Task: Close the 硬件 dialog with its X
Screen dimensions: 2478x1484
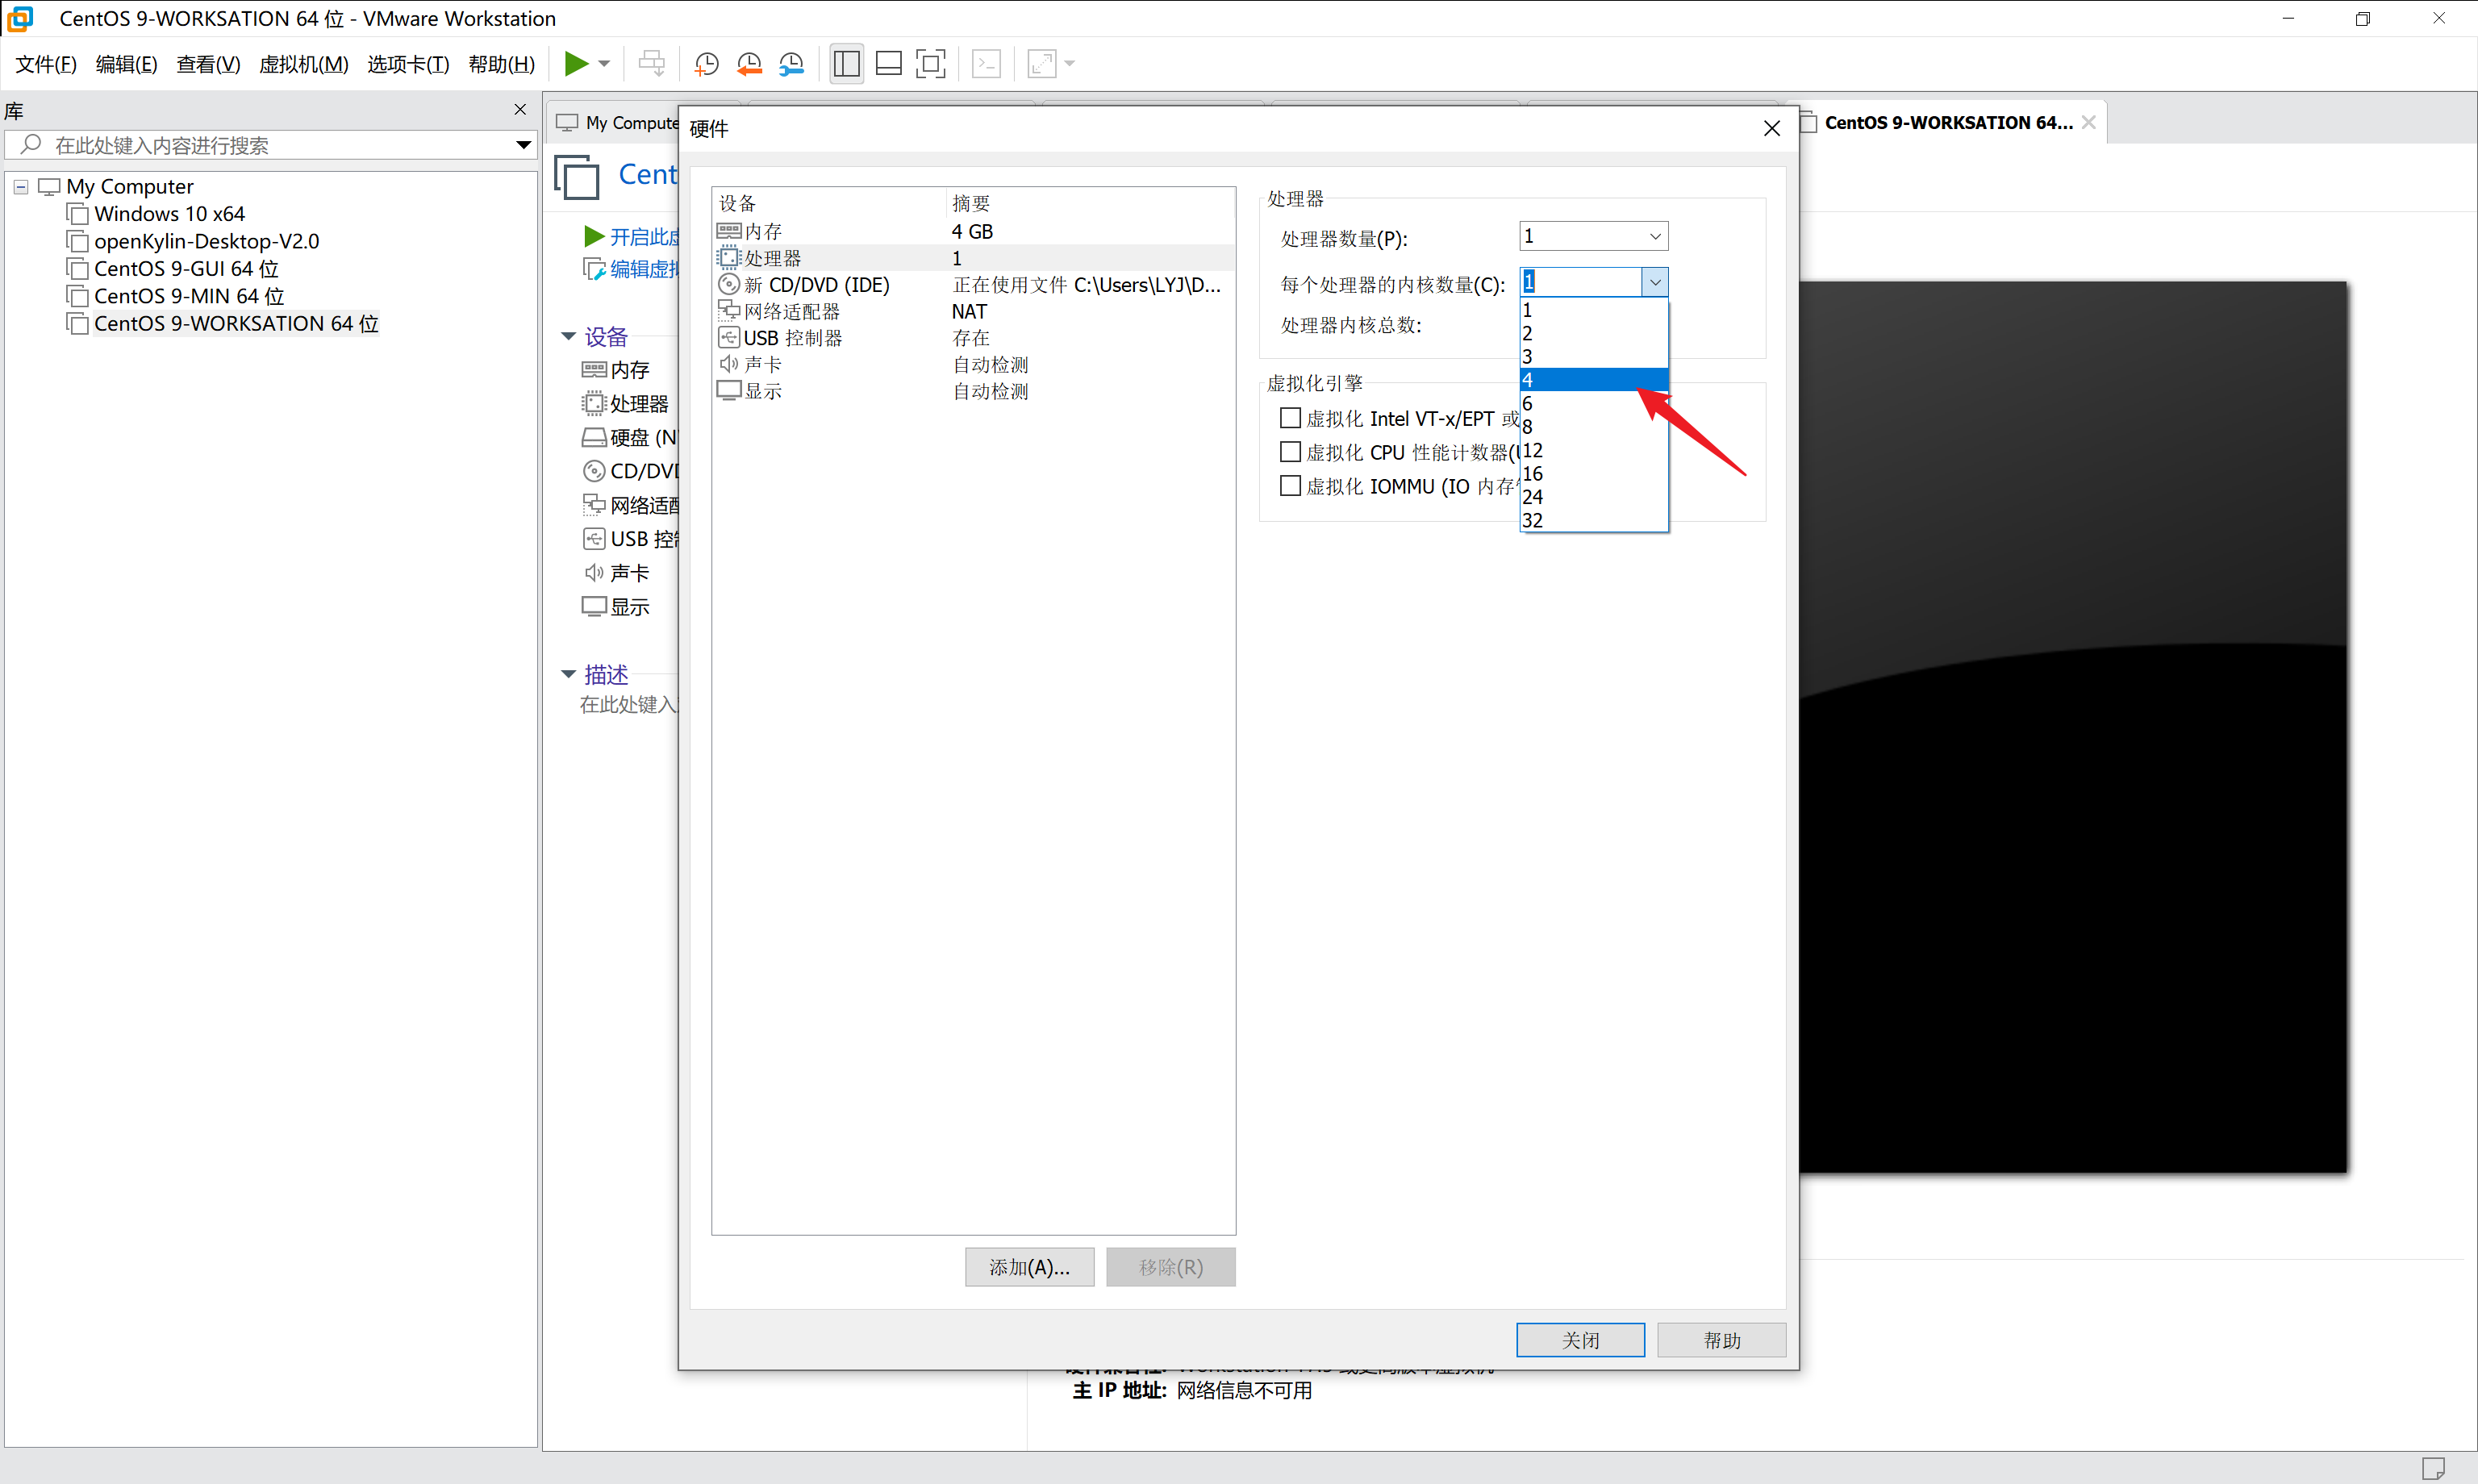Action: pyautogui.click(x=1772, y=129)
